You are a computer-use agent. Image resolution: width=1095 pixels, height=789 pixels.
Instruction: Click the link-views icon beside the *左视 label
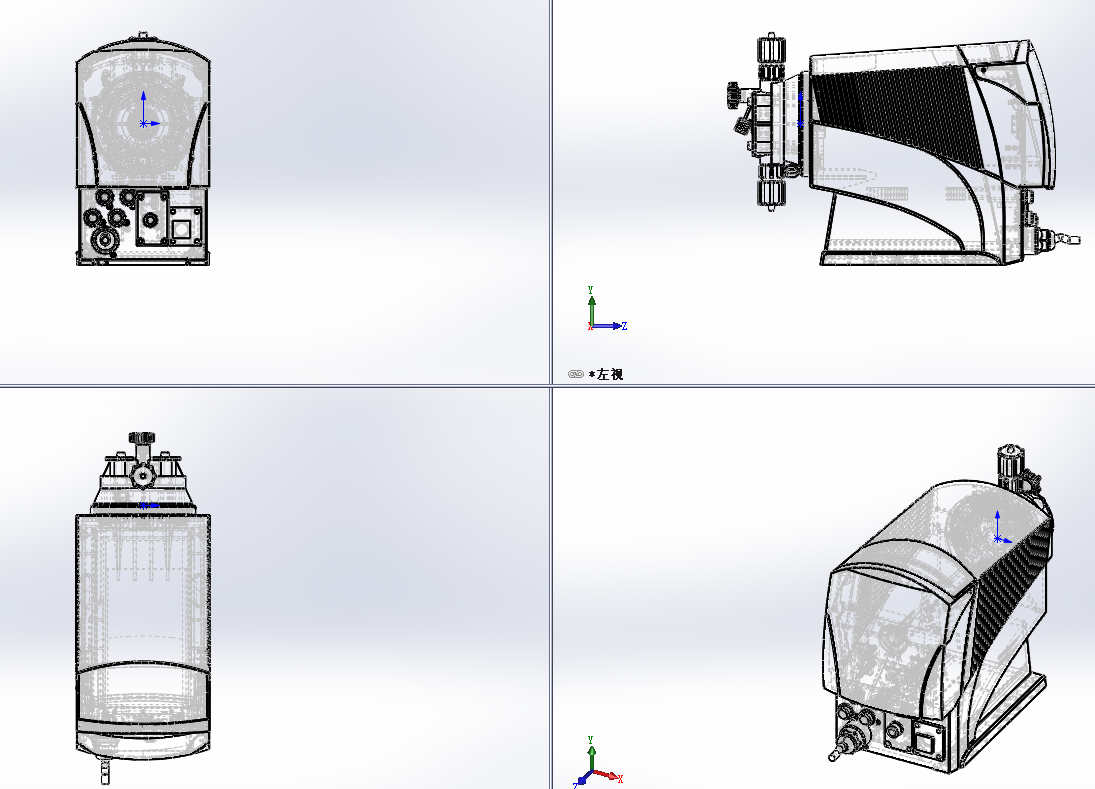(575, 374)
